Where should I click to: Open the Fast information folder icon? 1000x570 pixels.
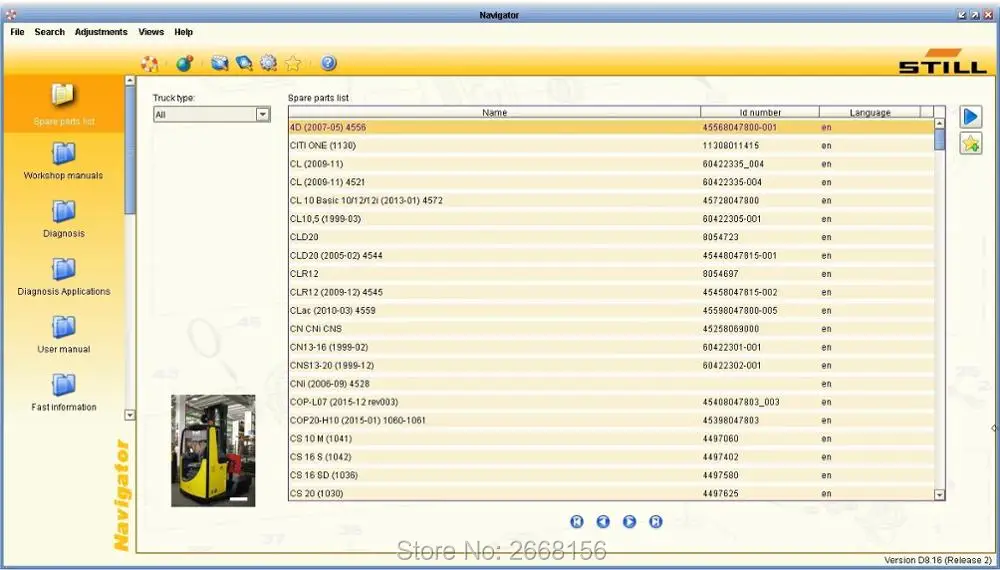63,386
